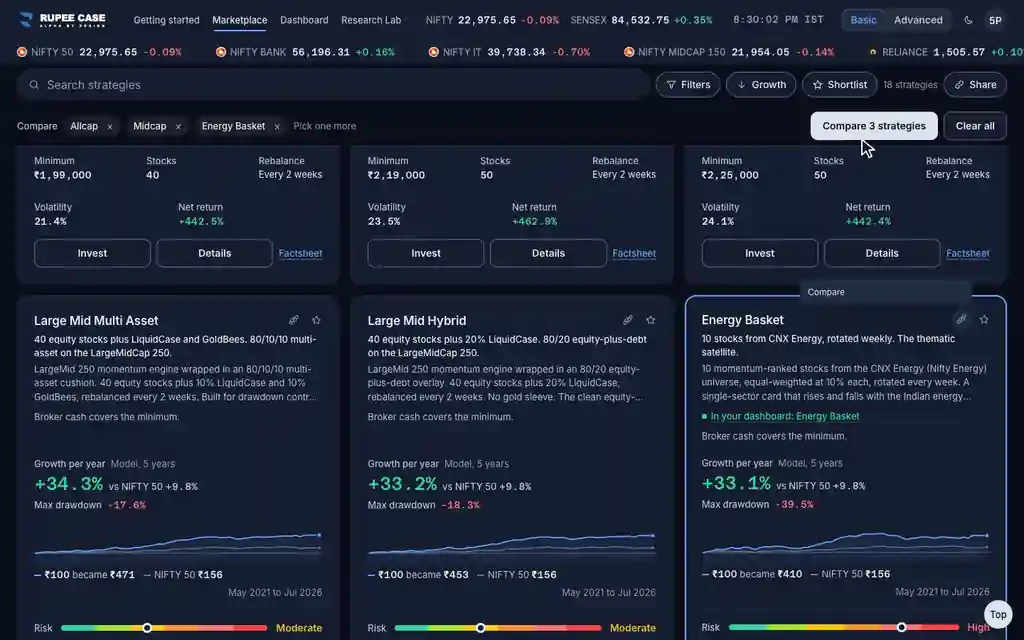This screenshot has height=640, width=1024.
Task: Click the 8:30:02 PM IST clock
Action: coord(778,20)
